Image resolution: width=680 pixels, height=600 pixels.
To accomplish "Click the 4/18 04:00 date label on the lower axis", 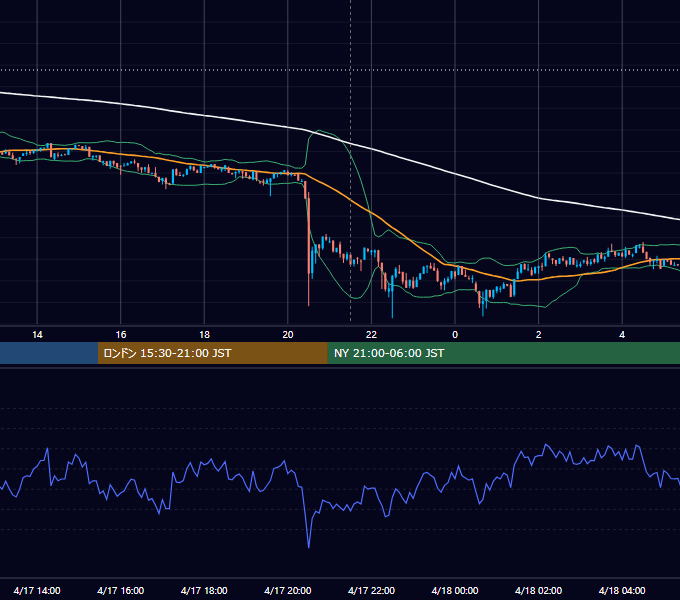I will [622, 590].
